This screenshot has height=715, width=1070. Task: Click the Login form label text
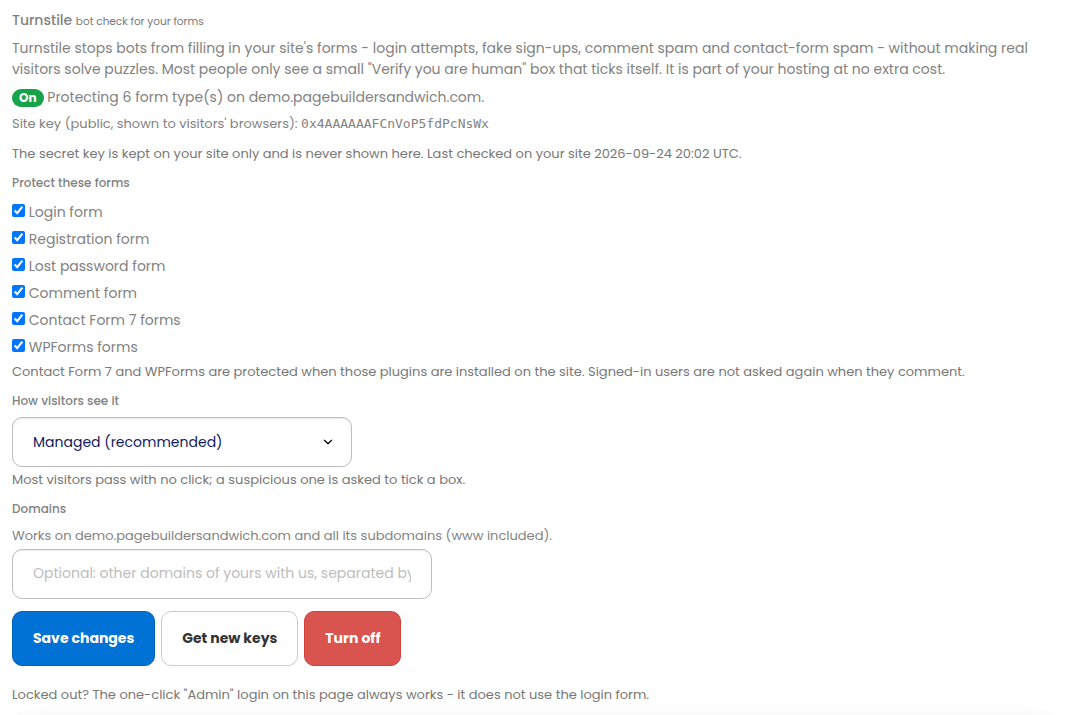[66, 212]
